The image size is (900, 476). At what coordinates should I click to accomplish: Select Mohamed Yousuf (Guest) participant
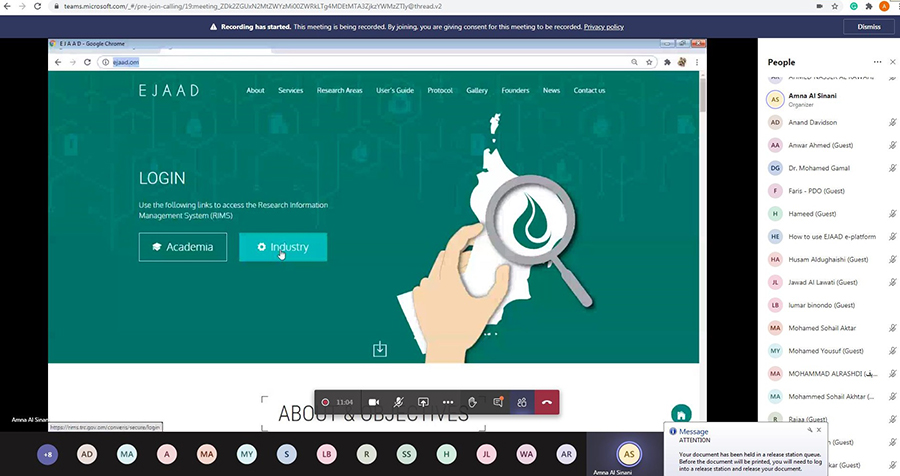(x=831, y=351)
